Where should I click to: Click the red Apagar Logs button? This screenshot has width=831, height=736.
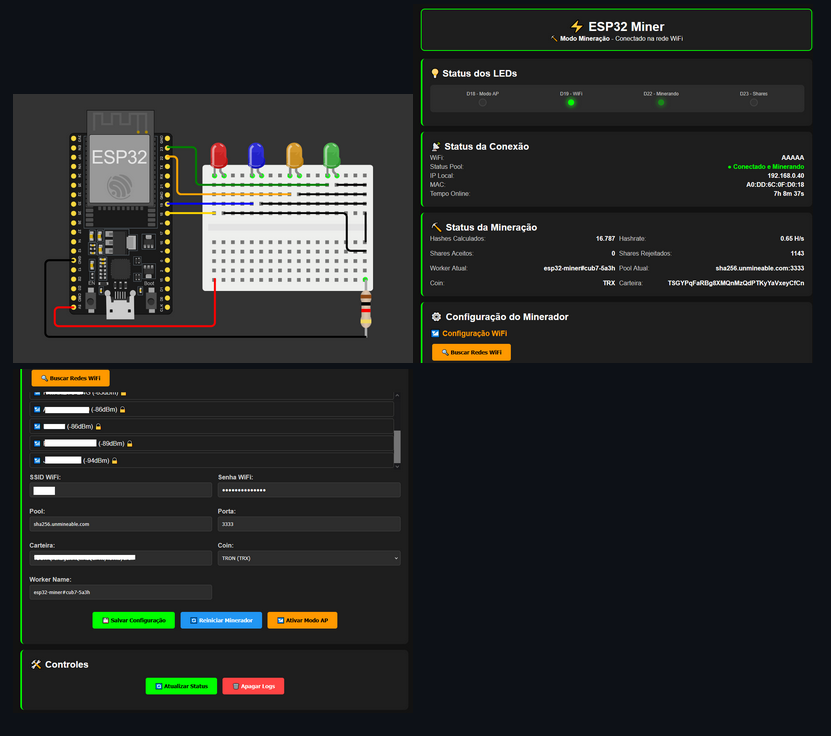coord(253,686)
